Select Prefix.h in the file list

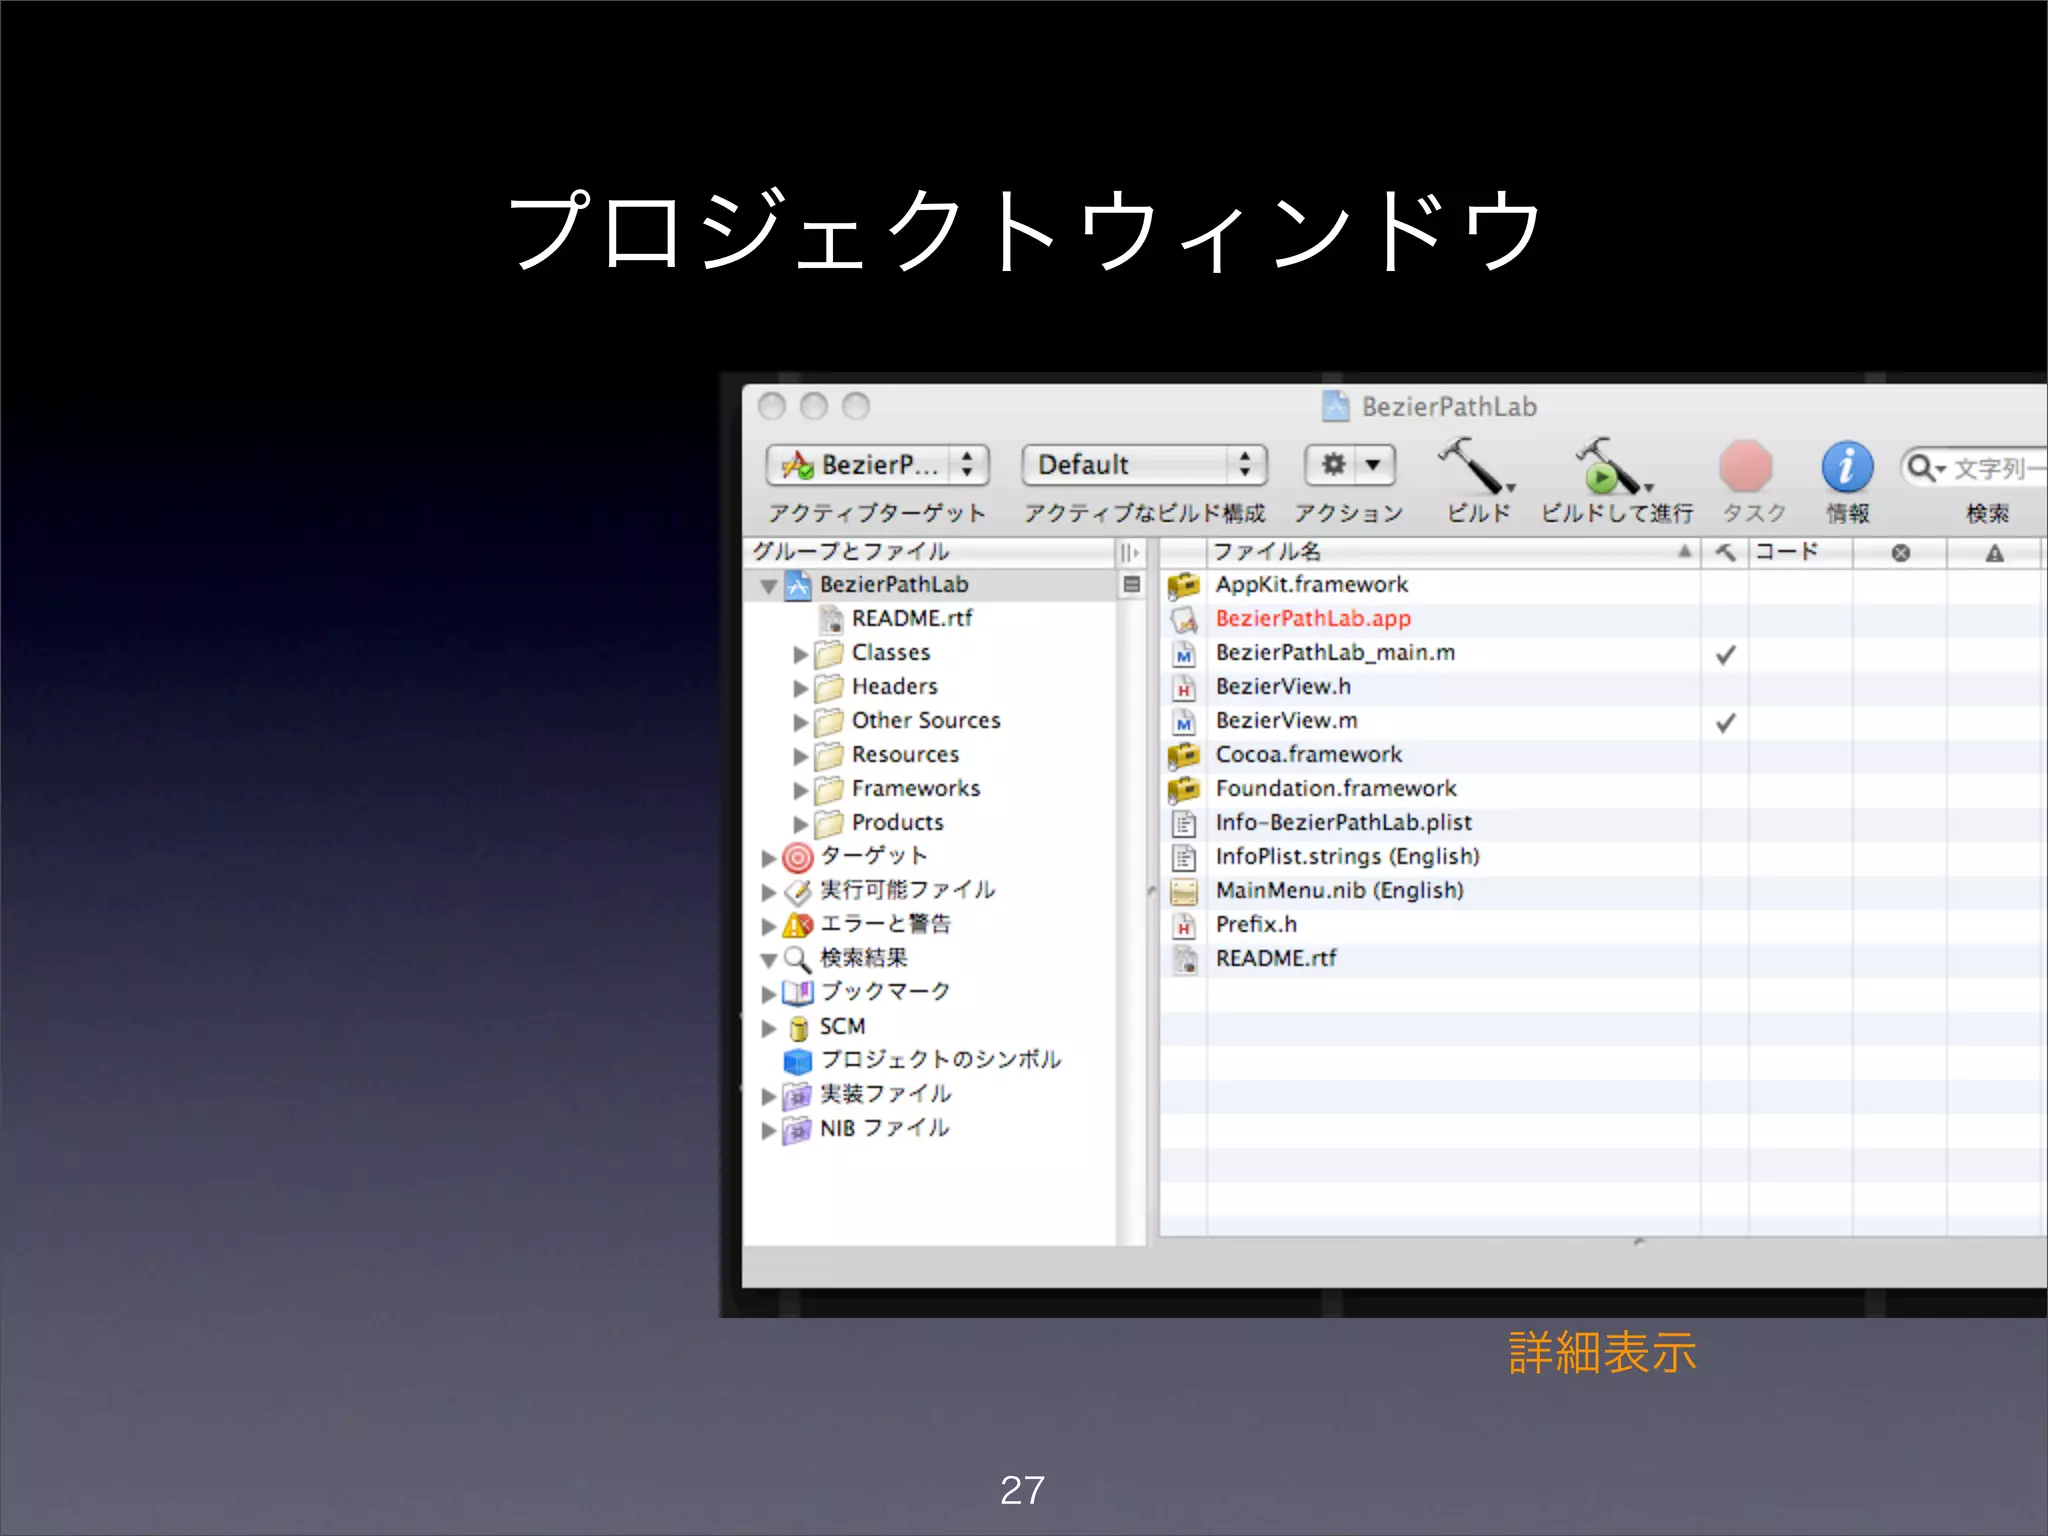pyautogui.click(x=1256, y=925)
